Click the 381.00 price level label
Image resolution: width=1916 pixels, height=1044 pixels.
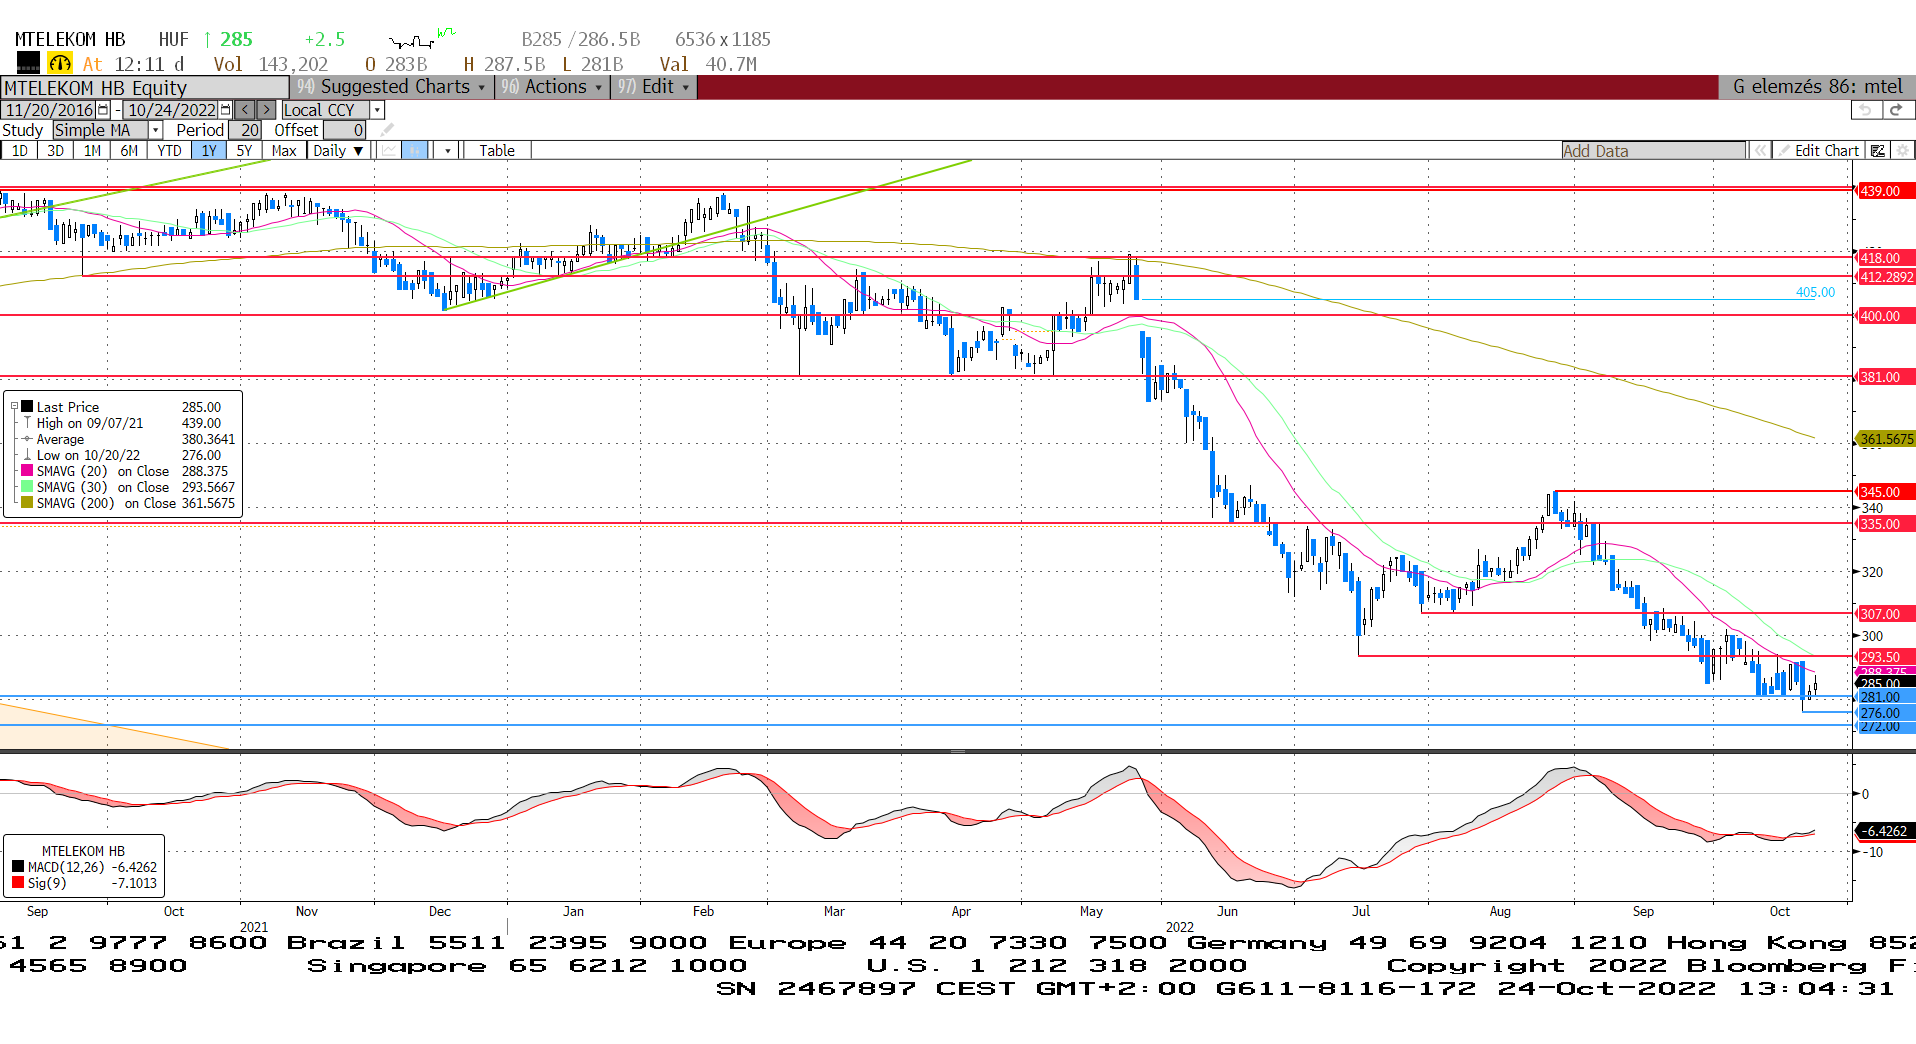coord(1884,377)
